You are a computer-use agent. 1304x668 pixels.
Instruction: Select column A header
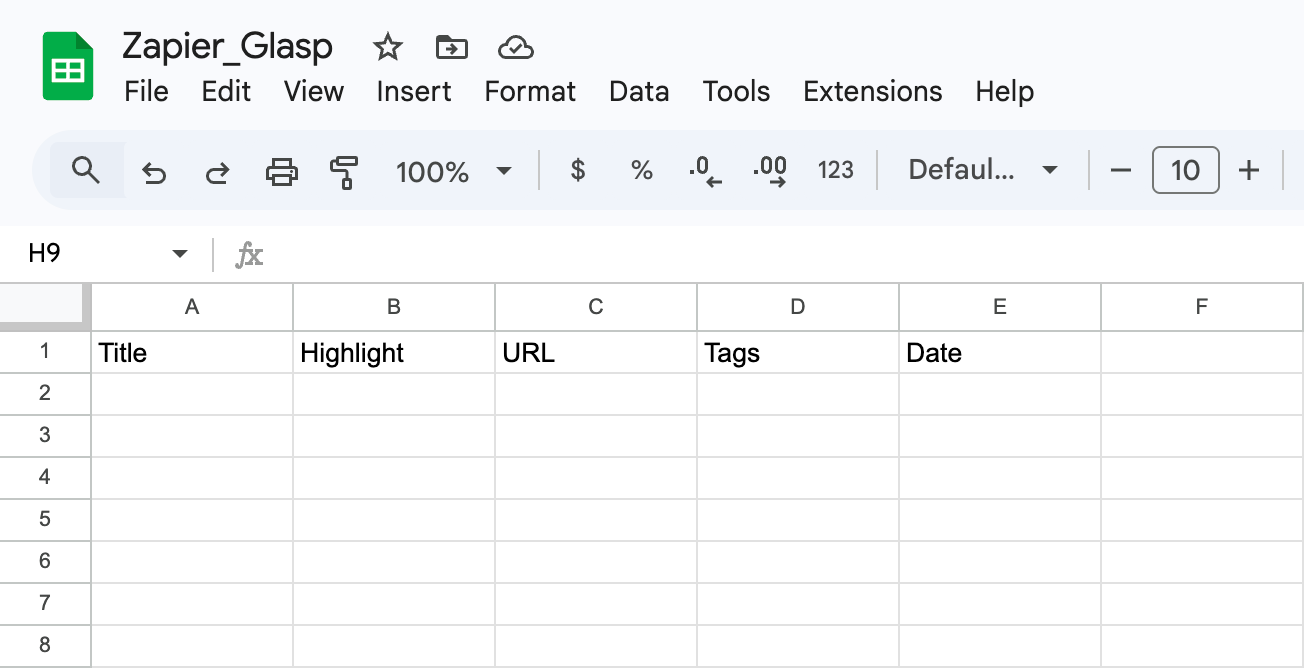[x=192, y=307]
